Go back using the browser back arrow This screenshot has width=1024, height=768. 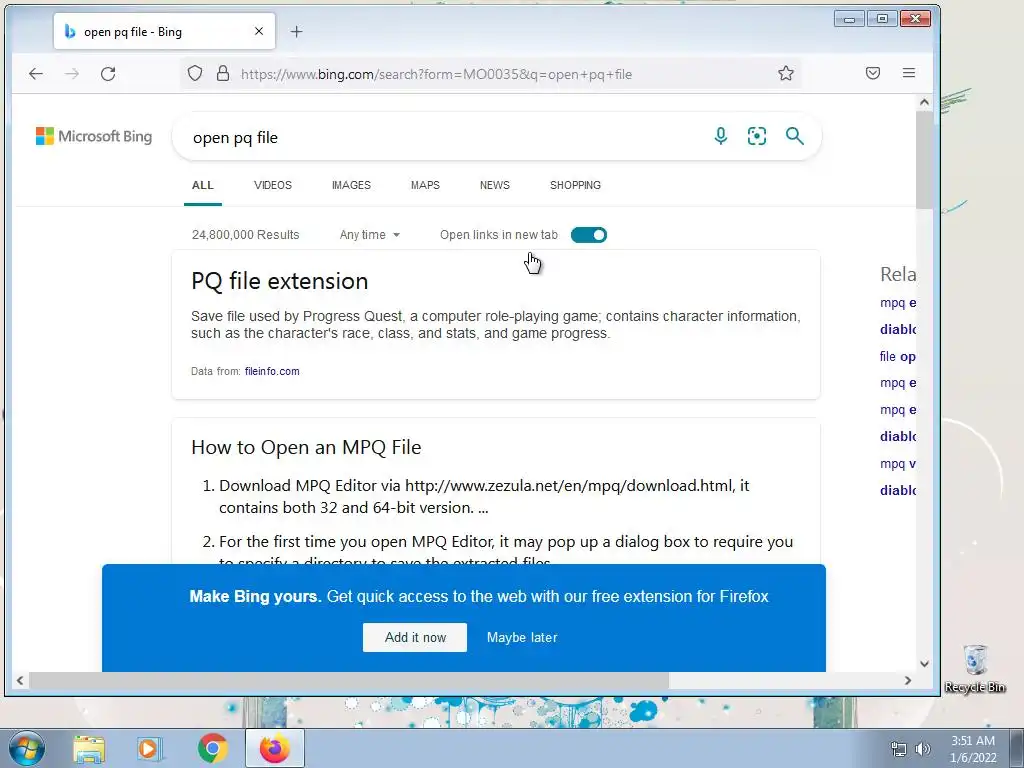(36, 74)
